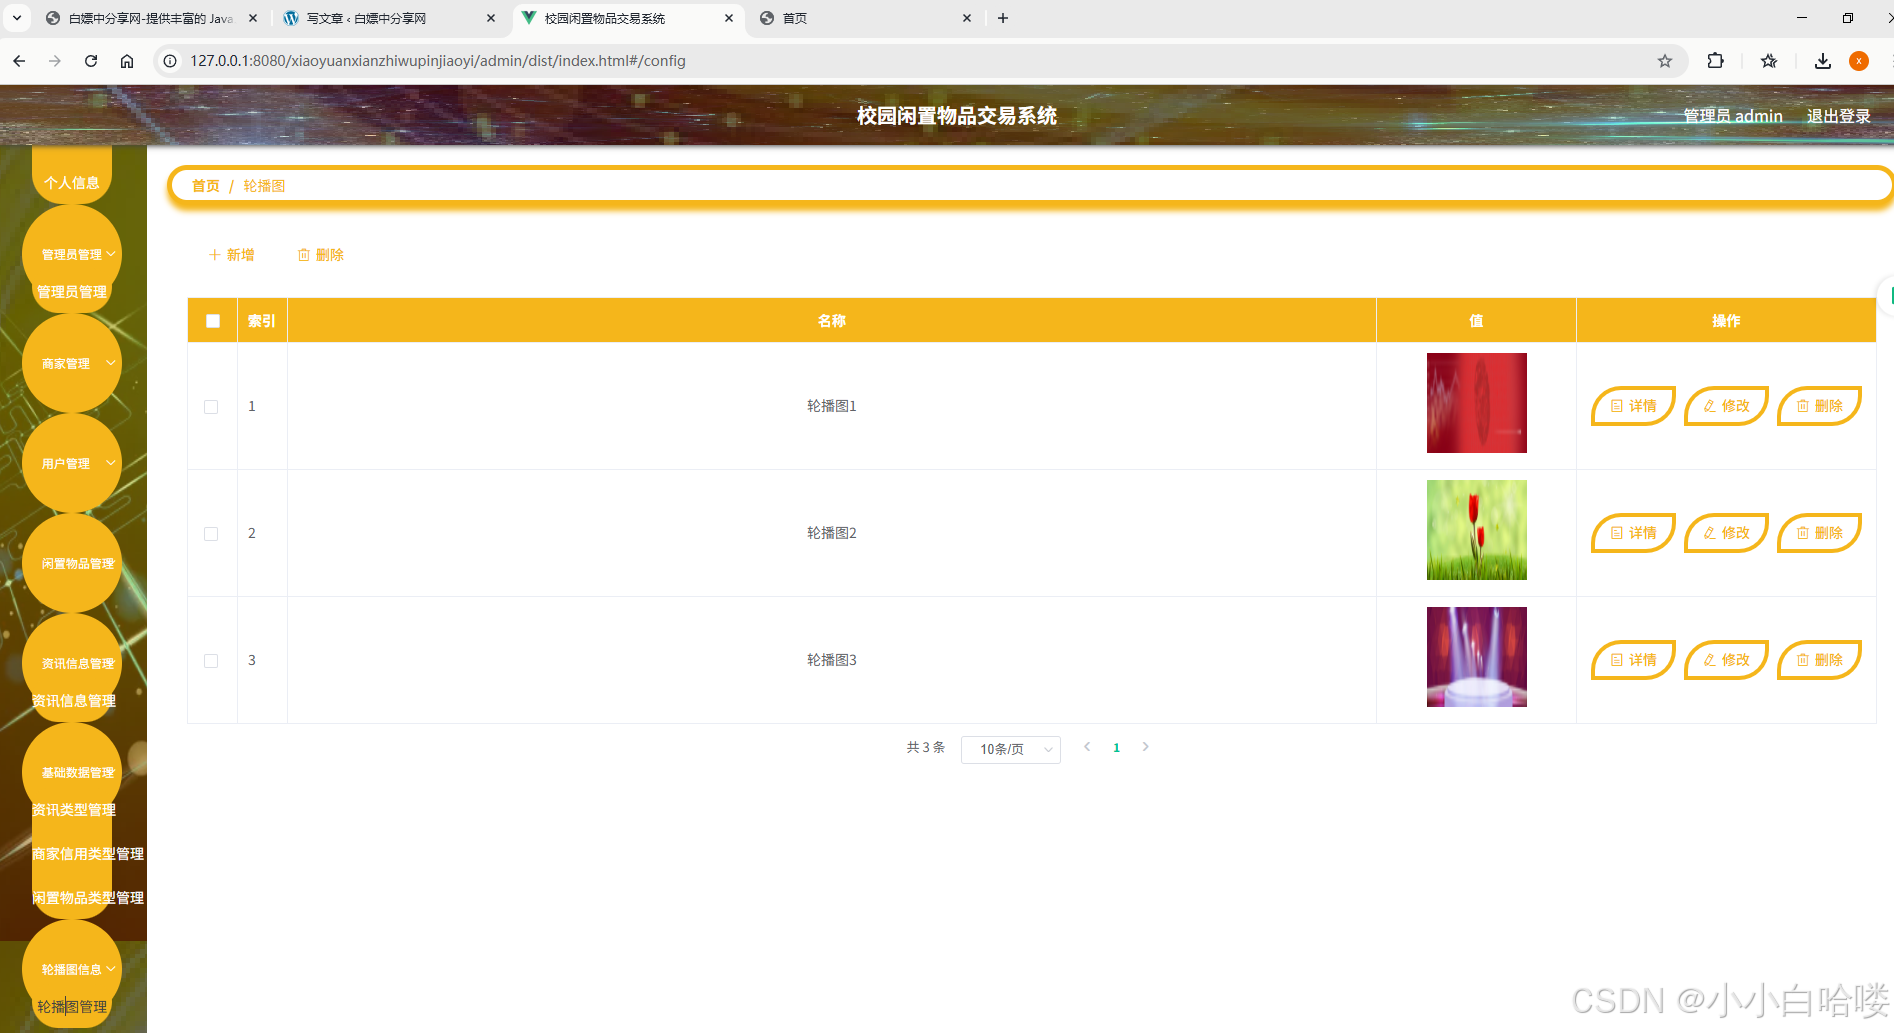Click 删除 for 轮播图2
The image size is (1894, 1033).
point(1819,533)
